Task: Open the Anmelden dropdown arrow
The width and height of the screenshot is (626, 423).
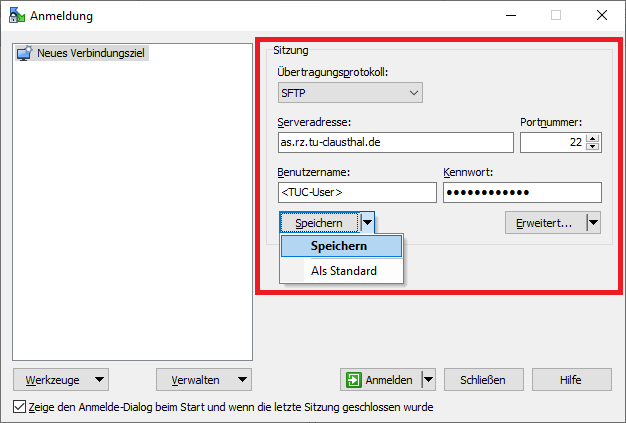Action: pos(428,380)
